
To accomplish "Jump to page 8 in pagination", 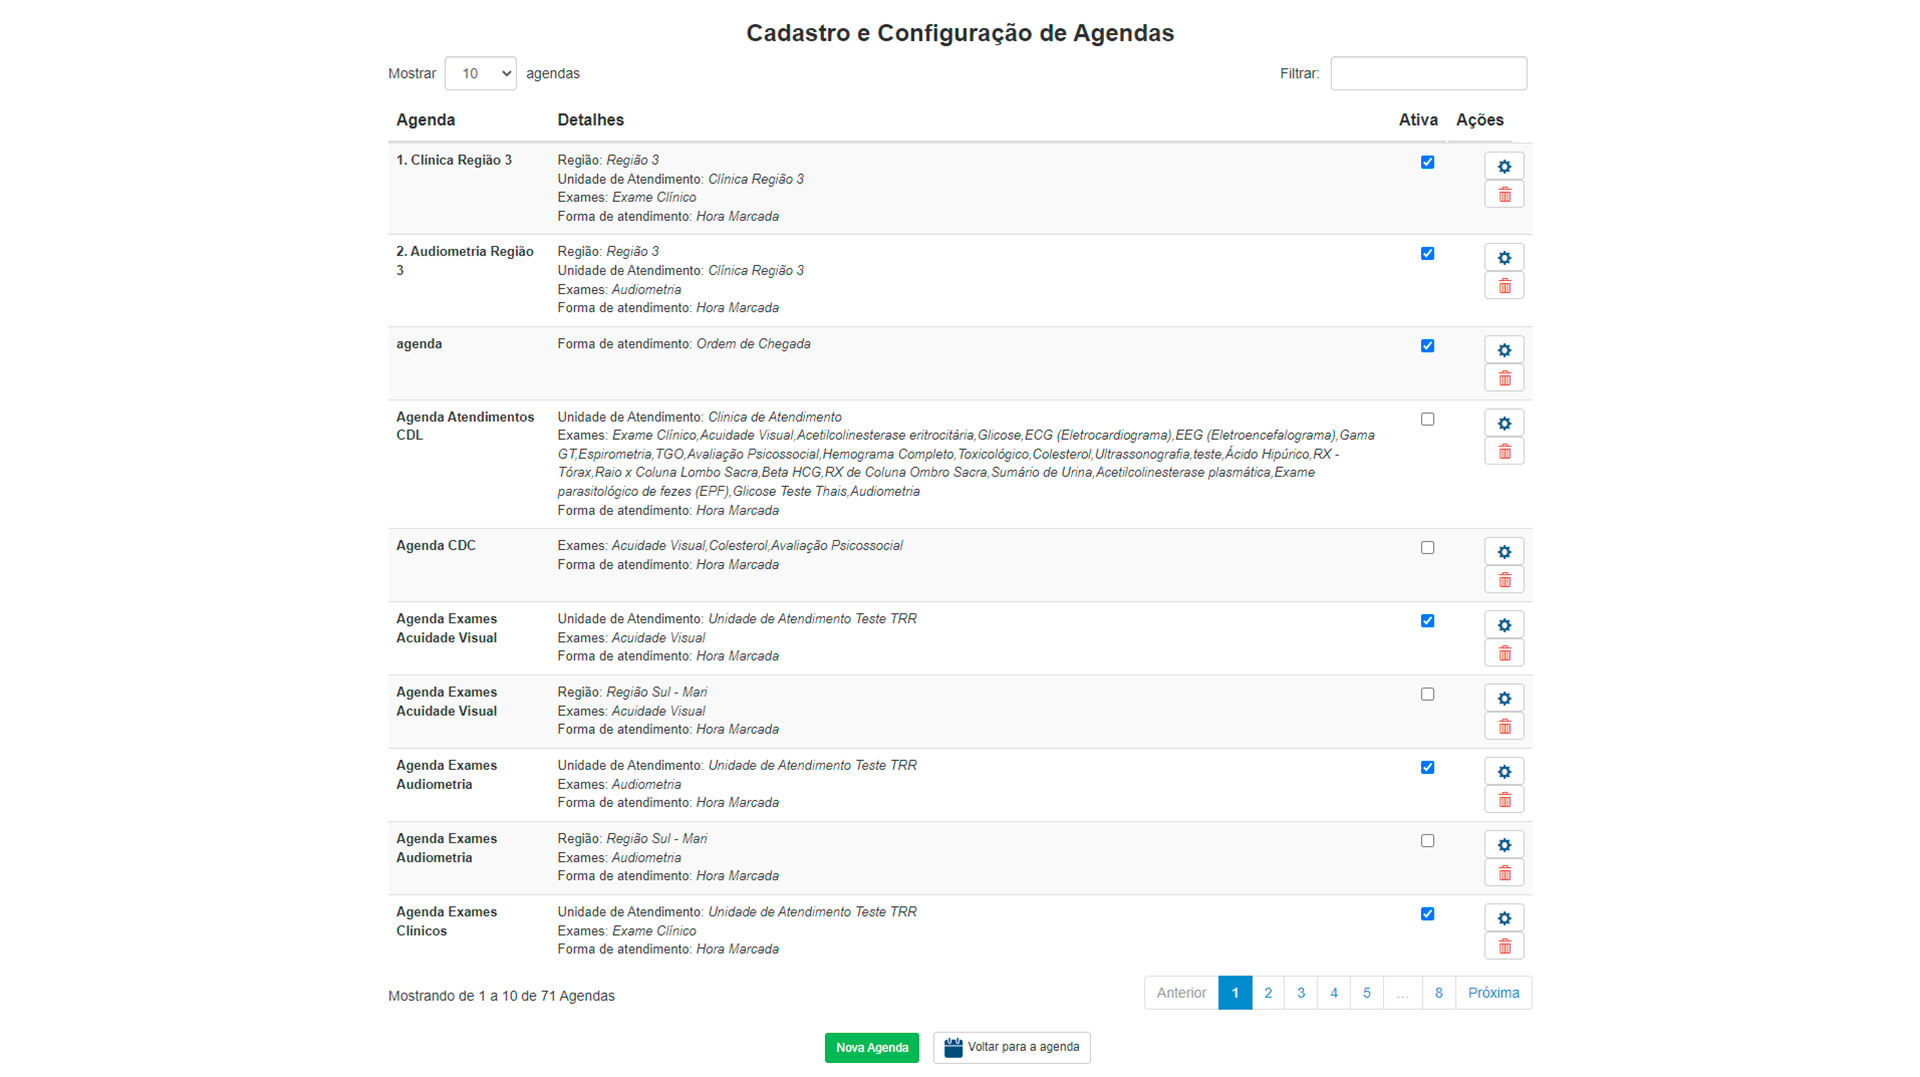I will (1438, 993).
